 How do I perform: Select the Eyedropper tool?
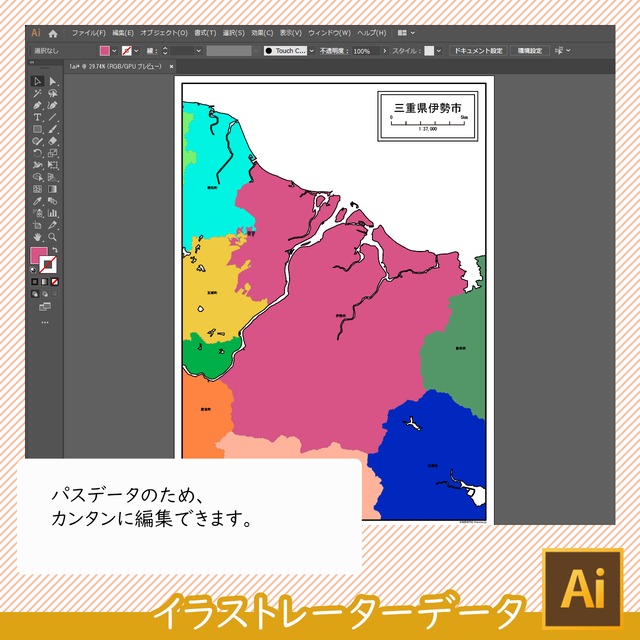pos(37,201)
